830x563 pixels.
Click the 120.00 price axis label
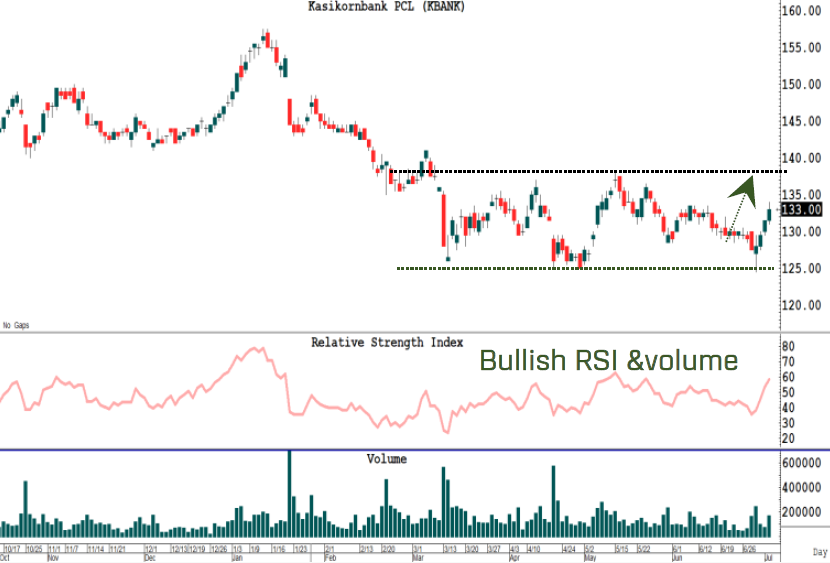[x=801, y=305]
